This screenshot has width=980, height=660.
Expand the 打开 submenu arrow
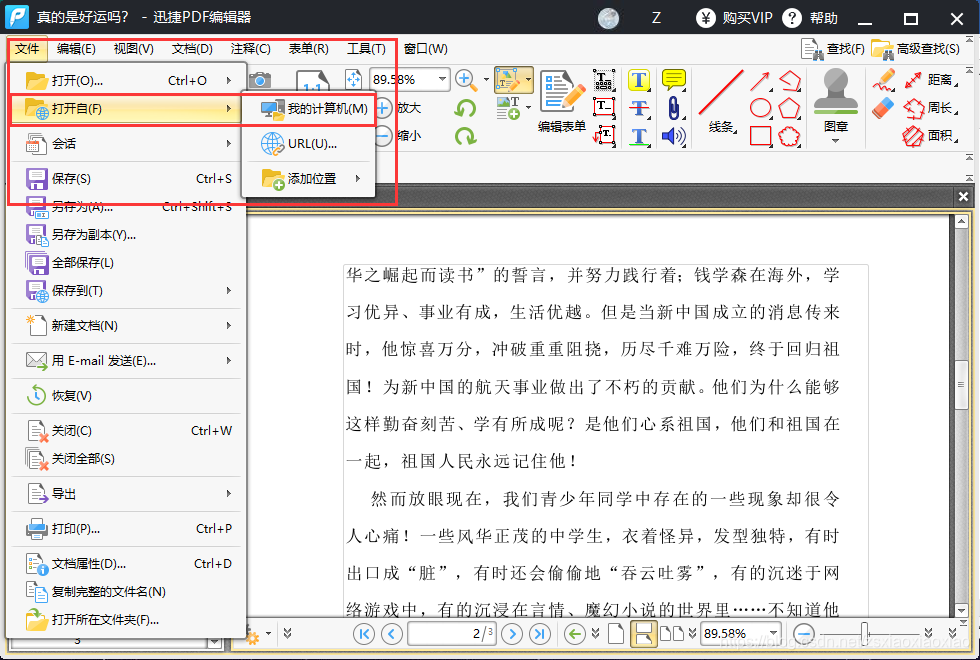229,80
